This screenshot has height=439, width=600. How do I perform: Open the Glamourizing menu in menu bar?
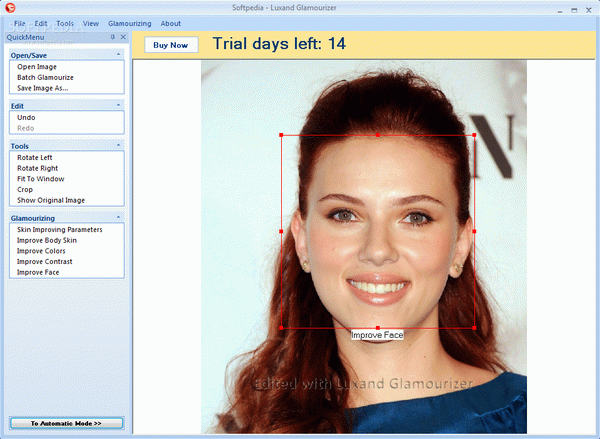pyautogui.click(x=130, y=23)
